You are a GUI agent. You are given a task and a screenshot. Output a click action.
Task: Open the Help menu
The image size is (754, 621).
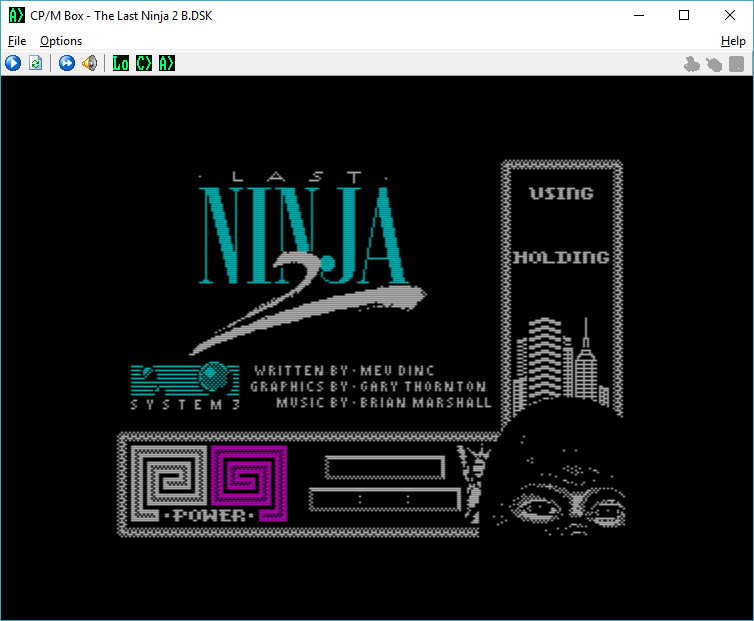coord(733,41)
